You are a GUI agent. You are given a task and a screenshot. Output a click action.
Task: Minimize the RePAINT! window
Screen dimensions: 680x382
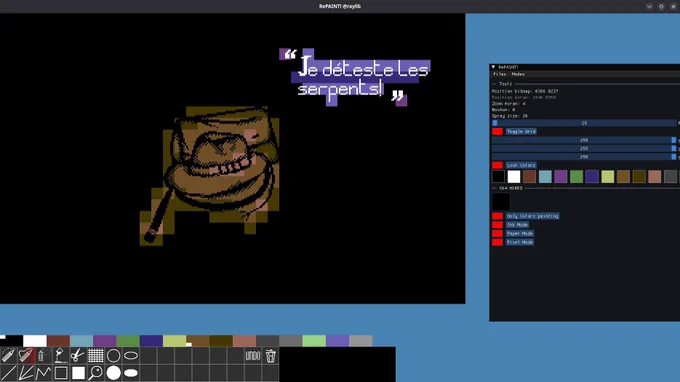click(649, 7)
